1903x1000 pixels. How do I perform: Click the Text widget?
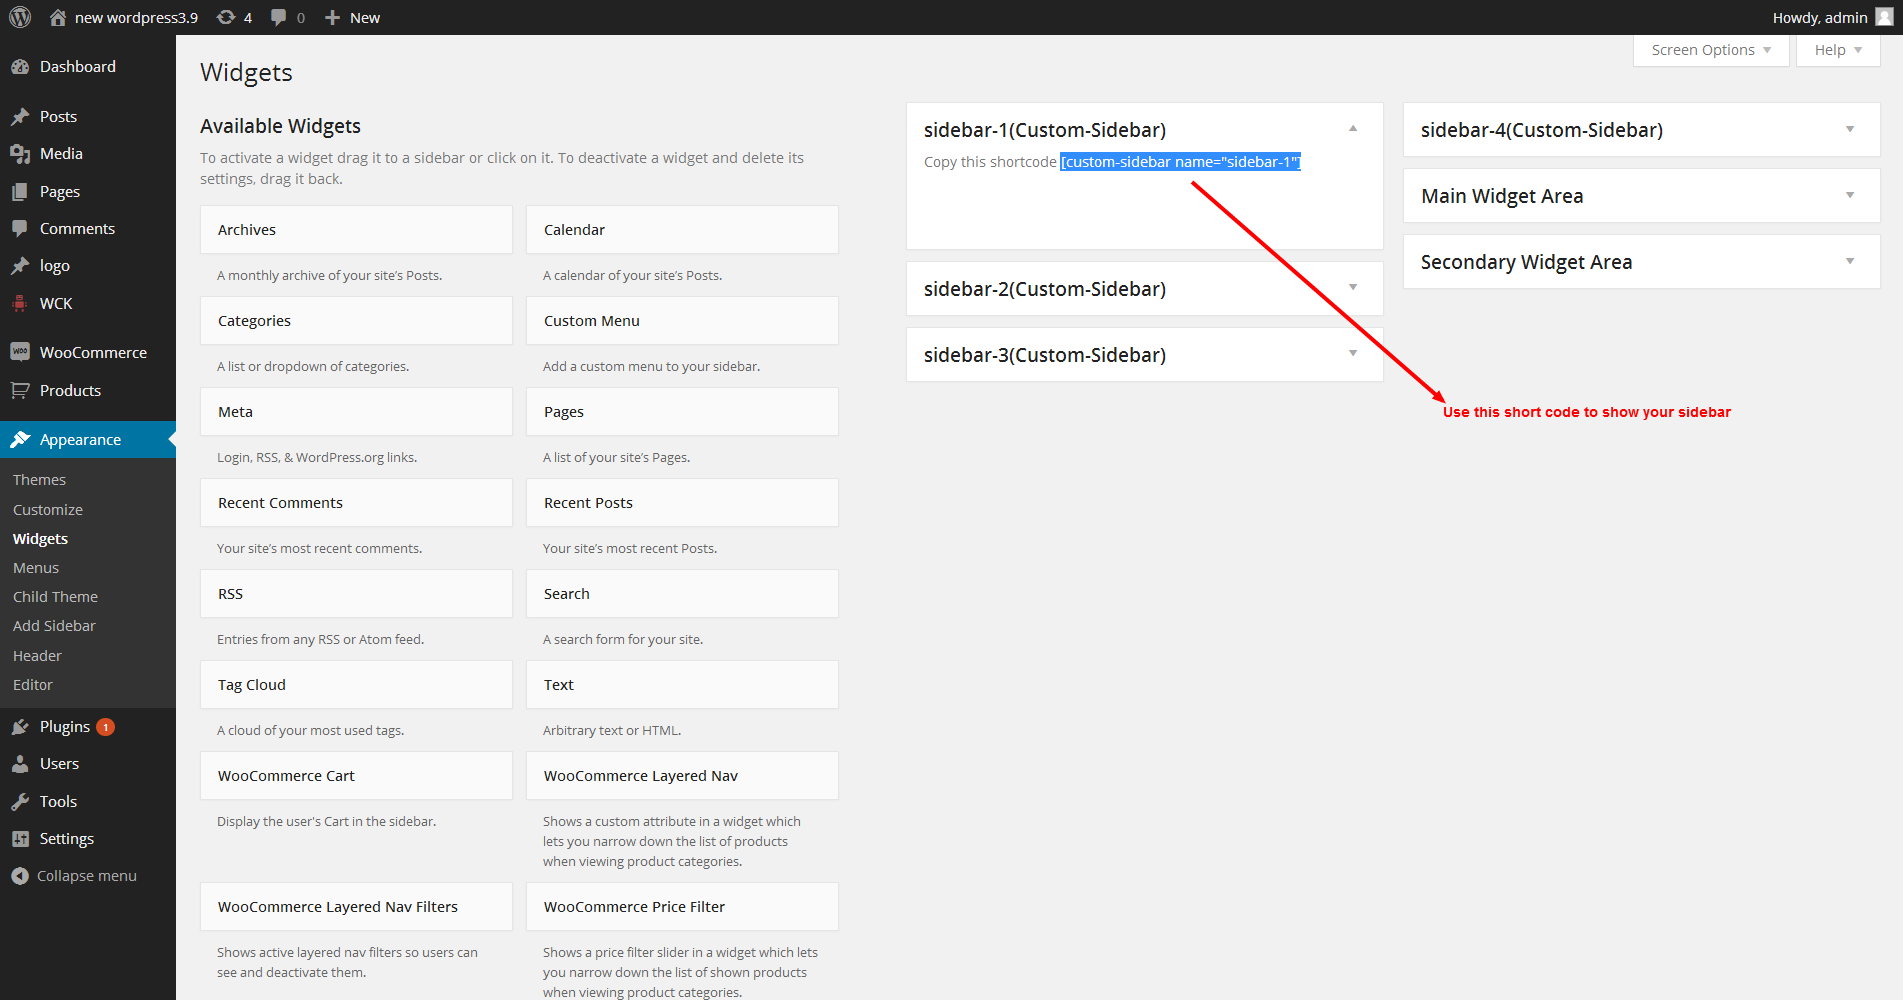coord(682,685)
